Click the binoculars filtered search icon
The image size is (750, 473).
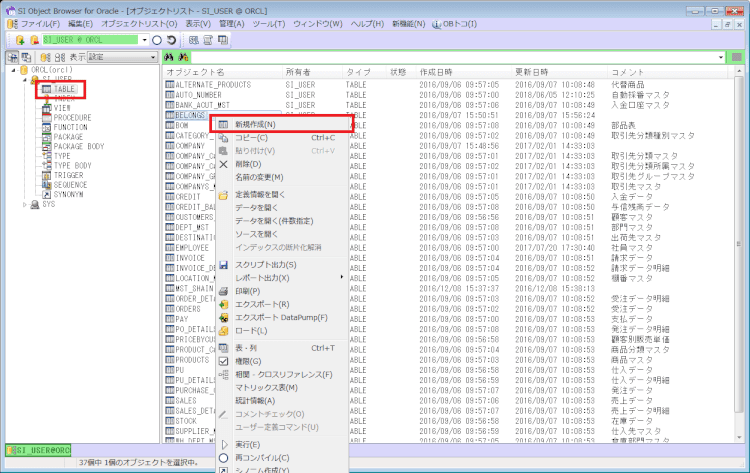[183, 57]
